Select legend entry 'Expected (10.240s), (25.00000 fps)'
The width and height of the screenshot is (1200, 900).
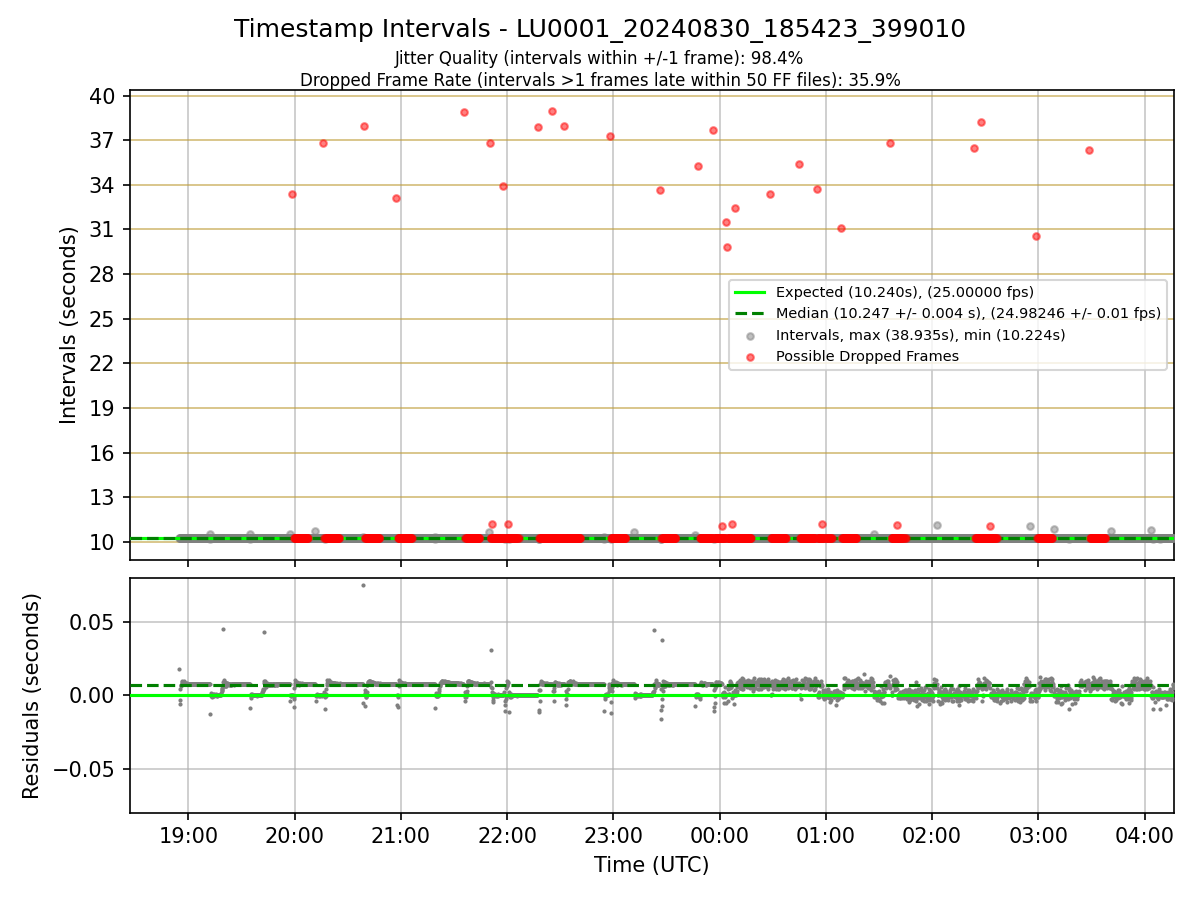point(905,292)
